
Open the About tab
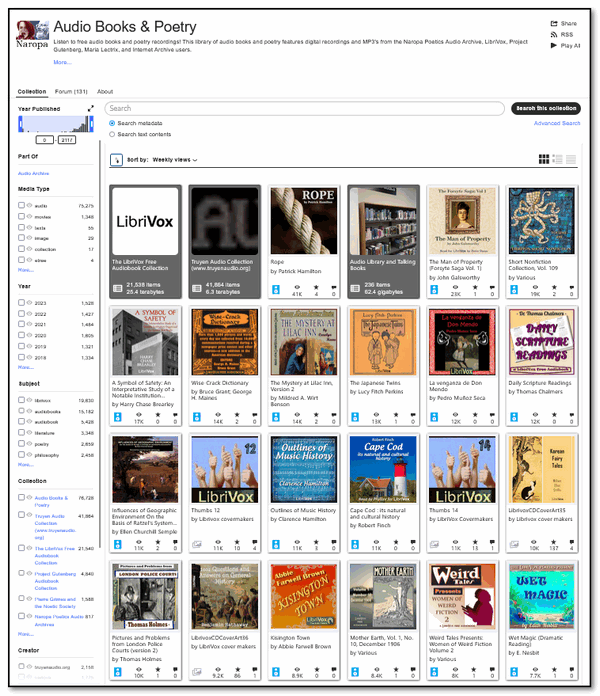coord(105,91)
